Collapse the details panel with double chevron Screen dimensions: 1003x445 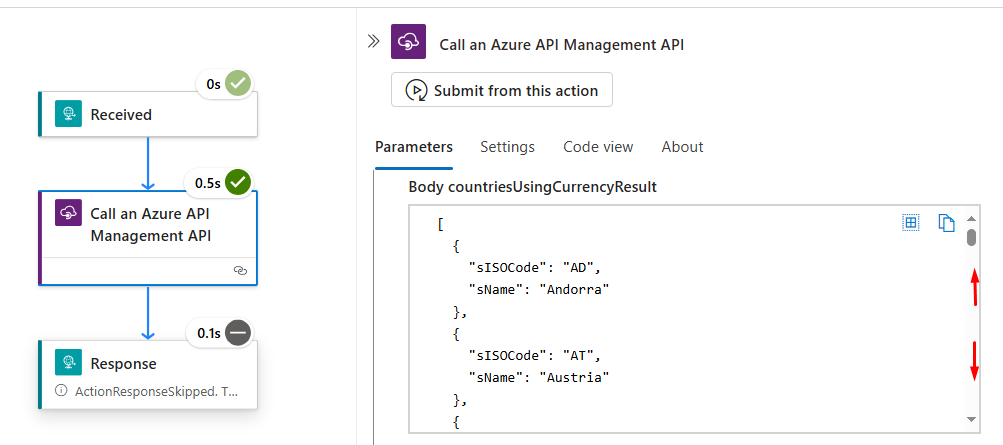373,42
